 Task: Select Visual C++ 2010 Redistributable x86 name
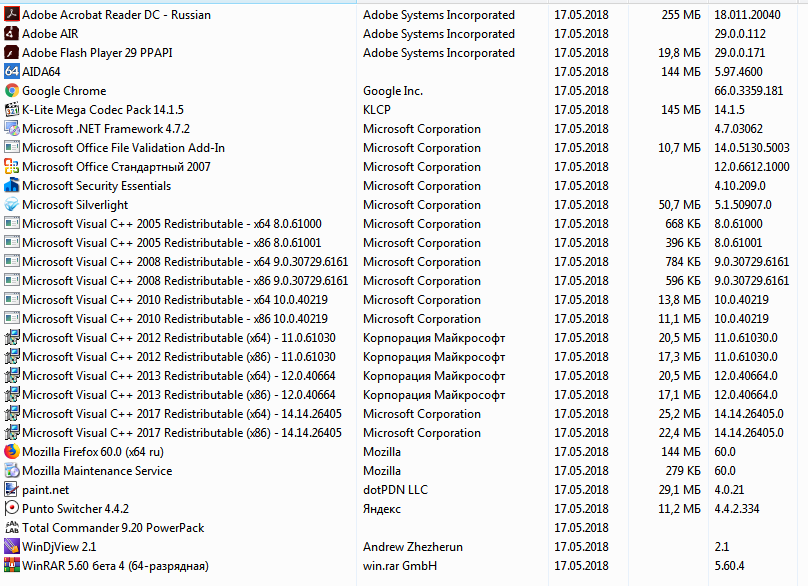(x=175, y=319)
